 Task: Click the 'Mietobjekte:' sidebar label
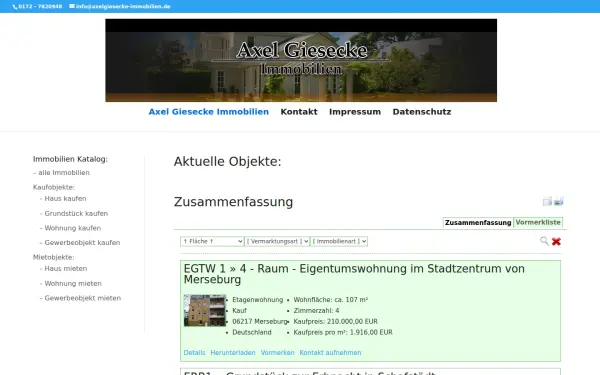coord(54,257)
